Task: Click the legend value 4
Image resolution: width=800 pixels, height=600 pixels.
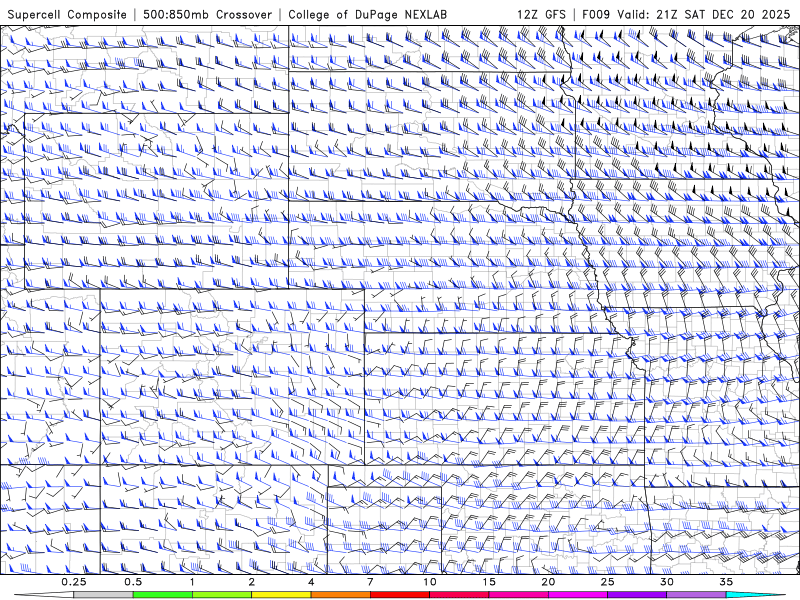Action: pyautogui.click(x=311, y=582)
